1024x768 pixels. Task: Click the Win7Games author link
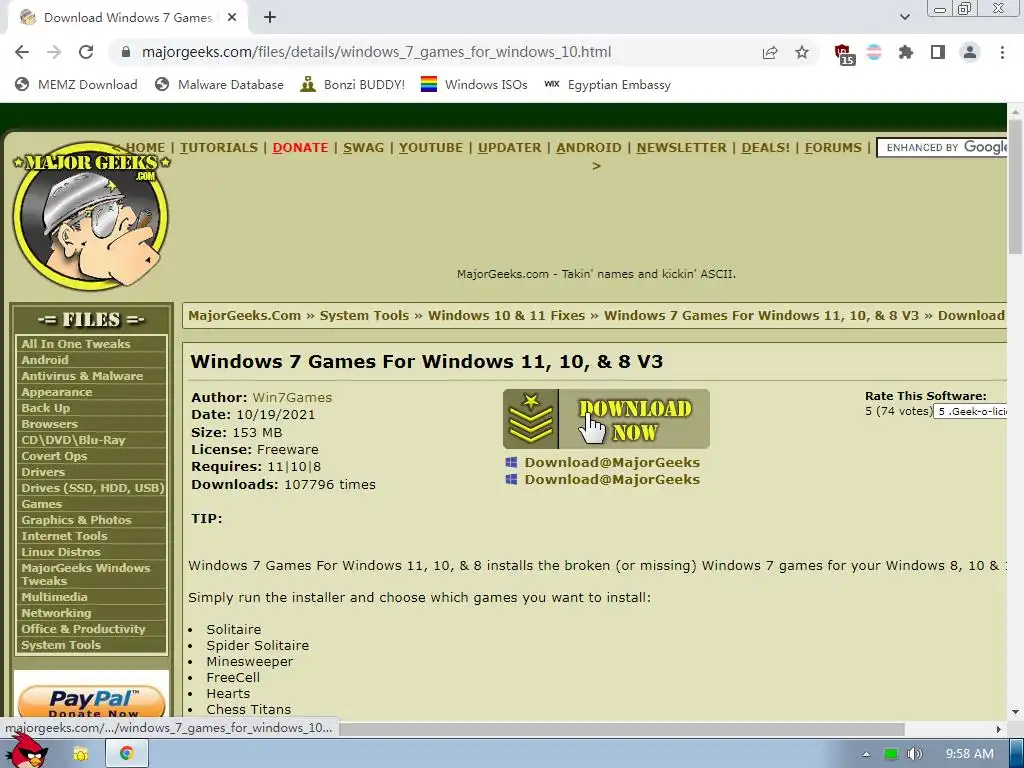(x=292, y=397)
